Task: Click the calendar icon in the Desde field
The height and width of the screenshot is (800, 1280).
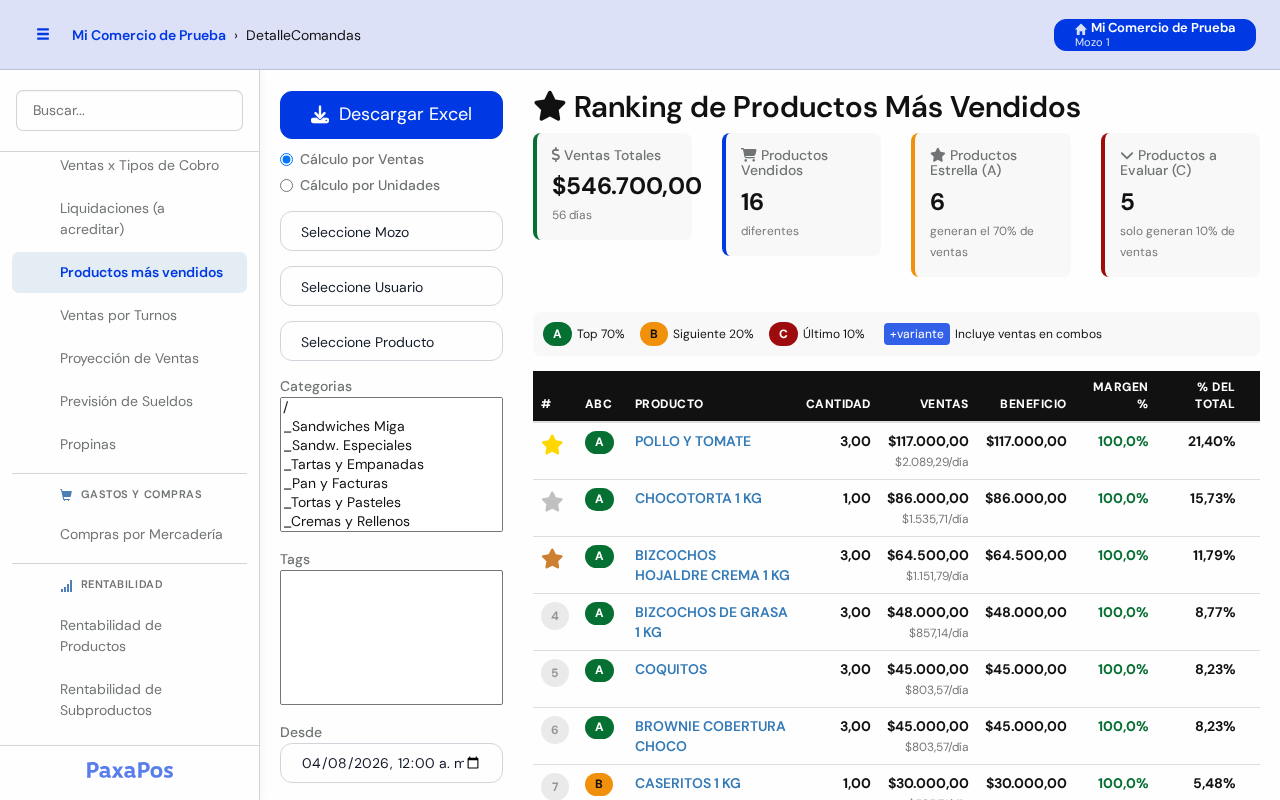Action: coord(473,763)
